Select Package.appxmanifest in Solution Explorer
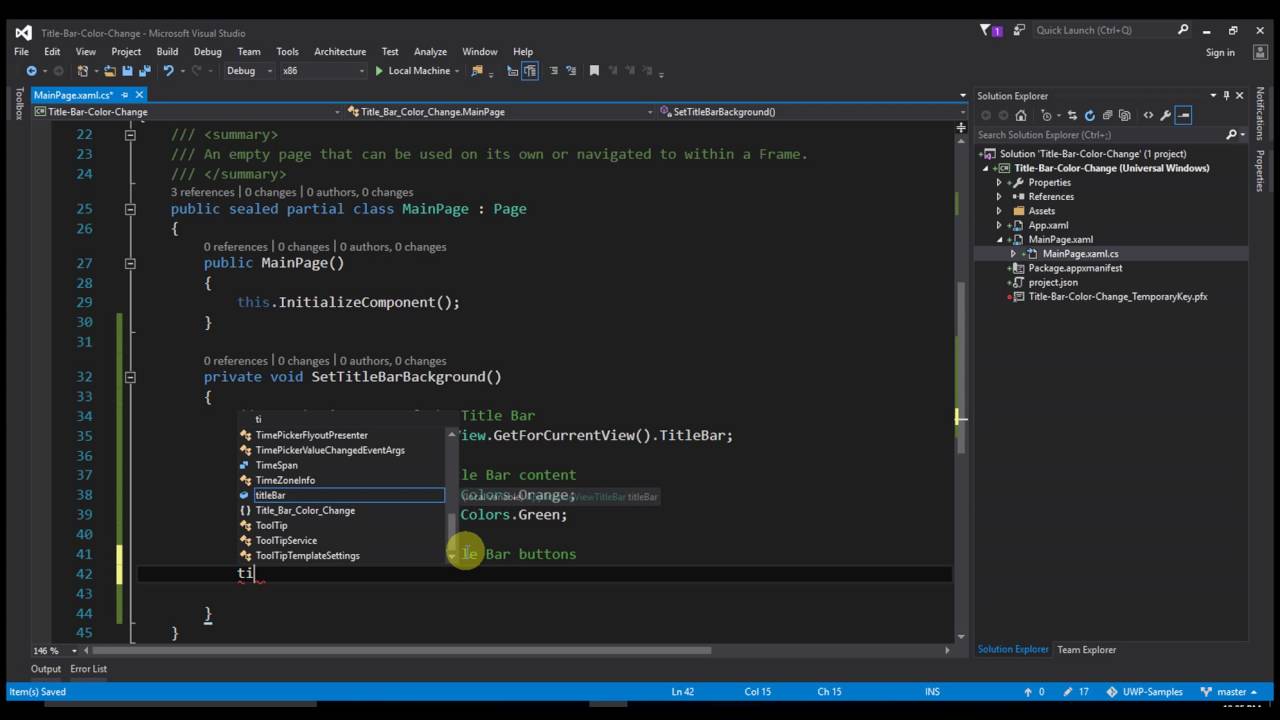This screenshot has height=720, width=1280. click(x=1075, y=268)
